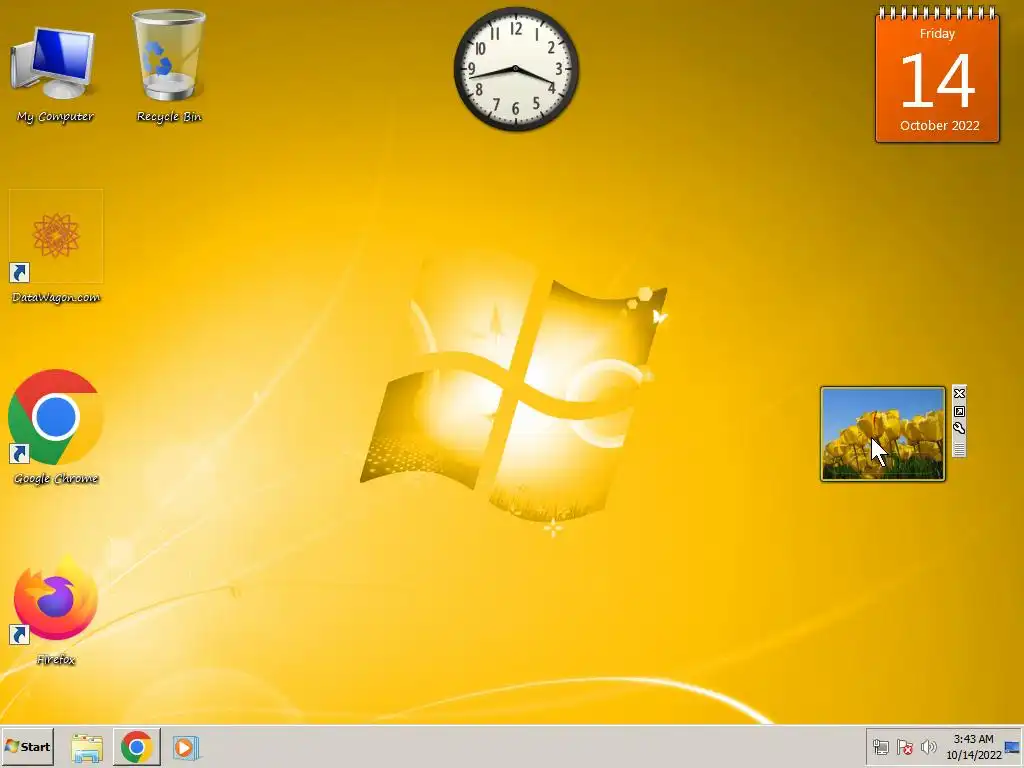Click the network tray icon
This screenshot has height=768, width=1024.
881,747
